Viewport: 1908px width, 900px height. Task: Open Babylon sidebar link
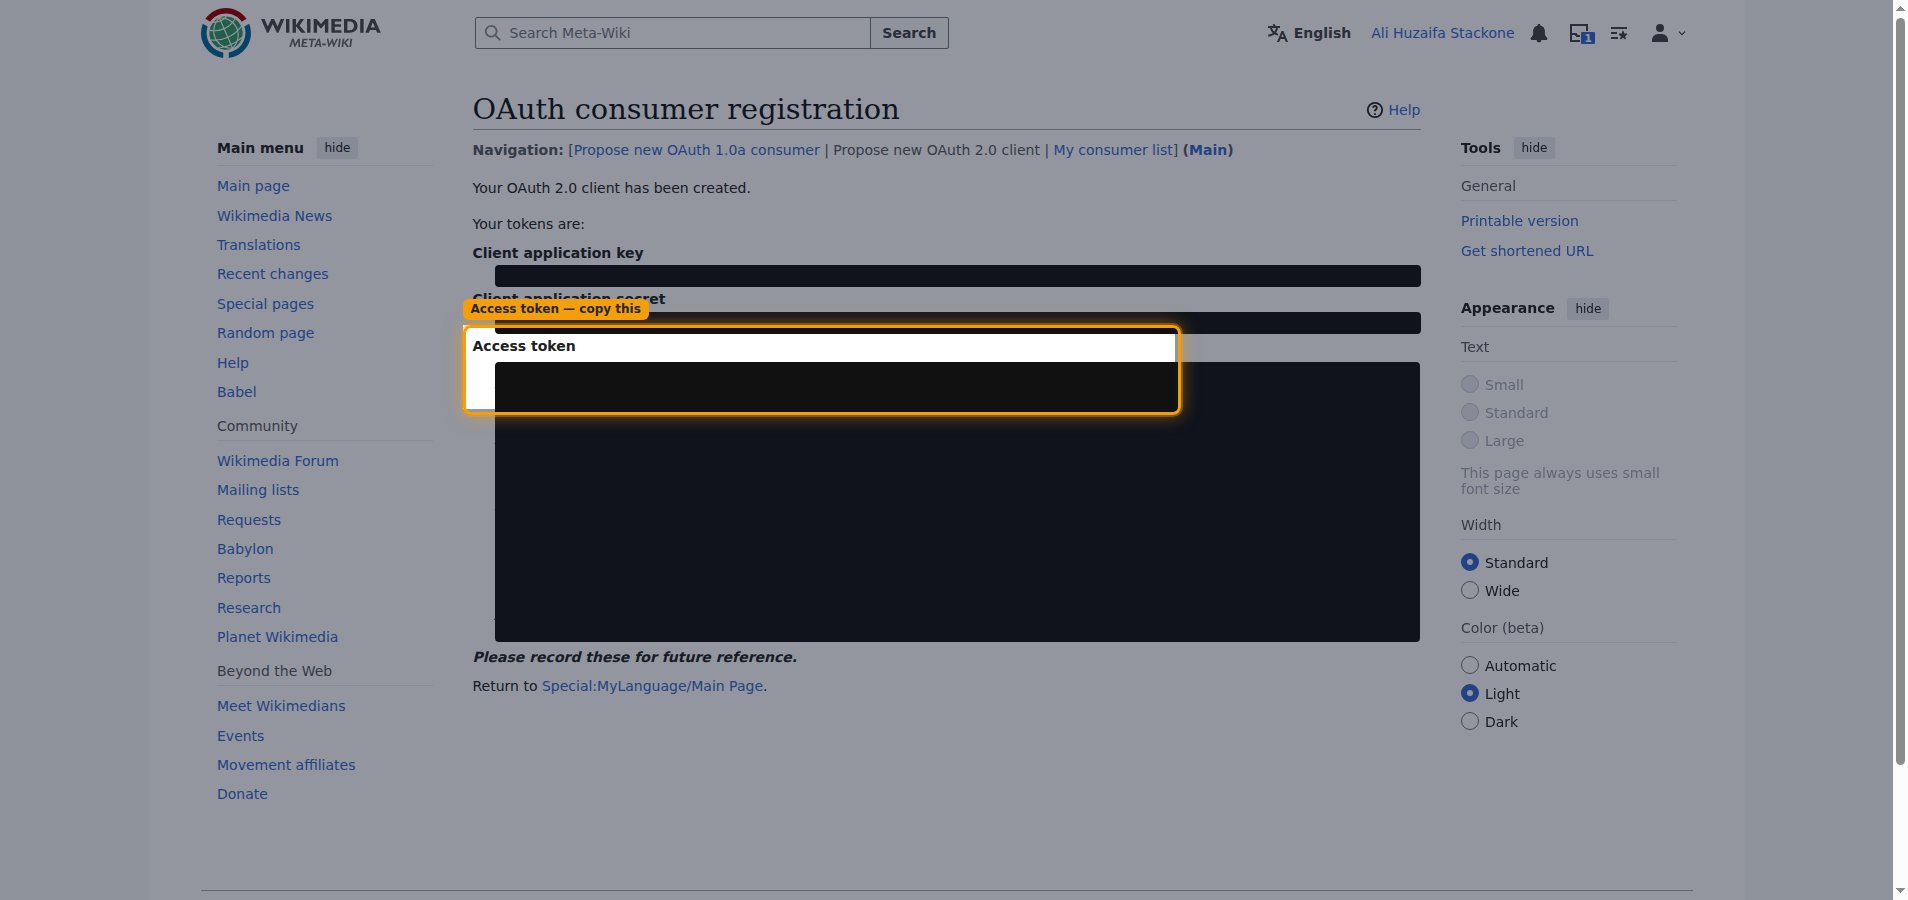[x=245, y=549]
